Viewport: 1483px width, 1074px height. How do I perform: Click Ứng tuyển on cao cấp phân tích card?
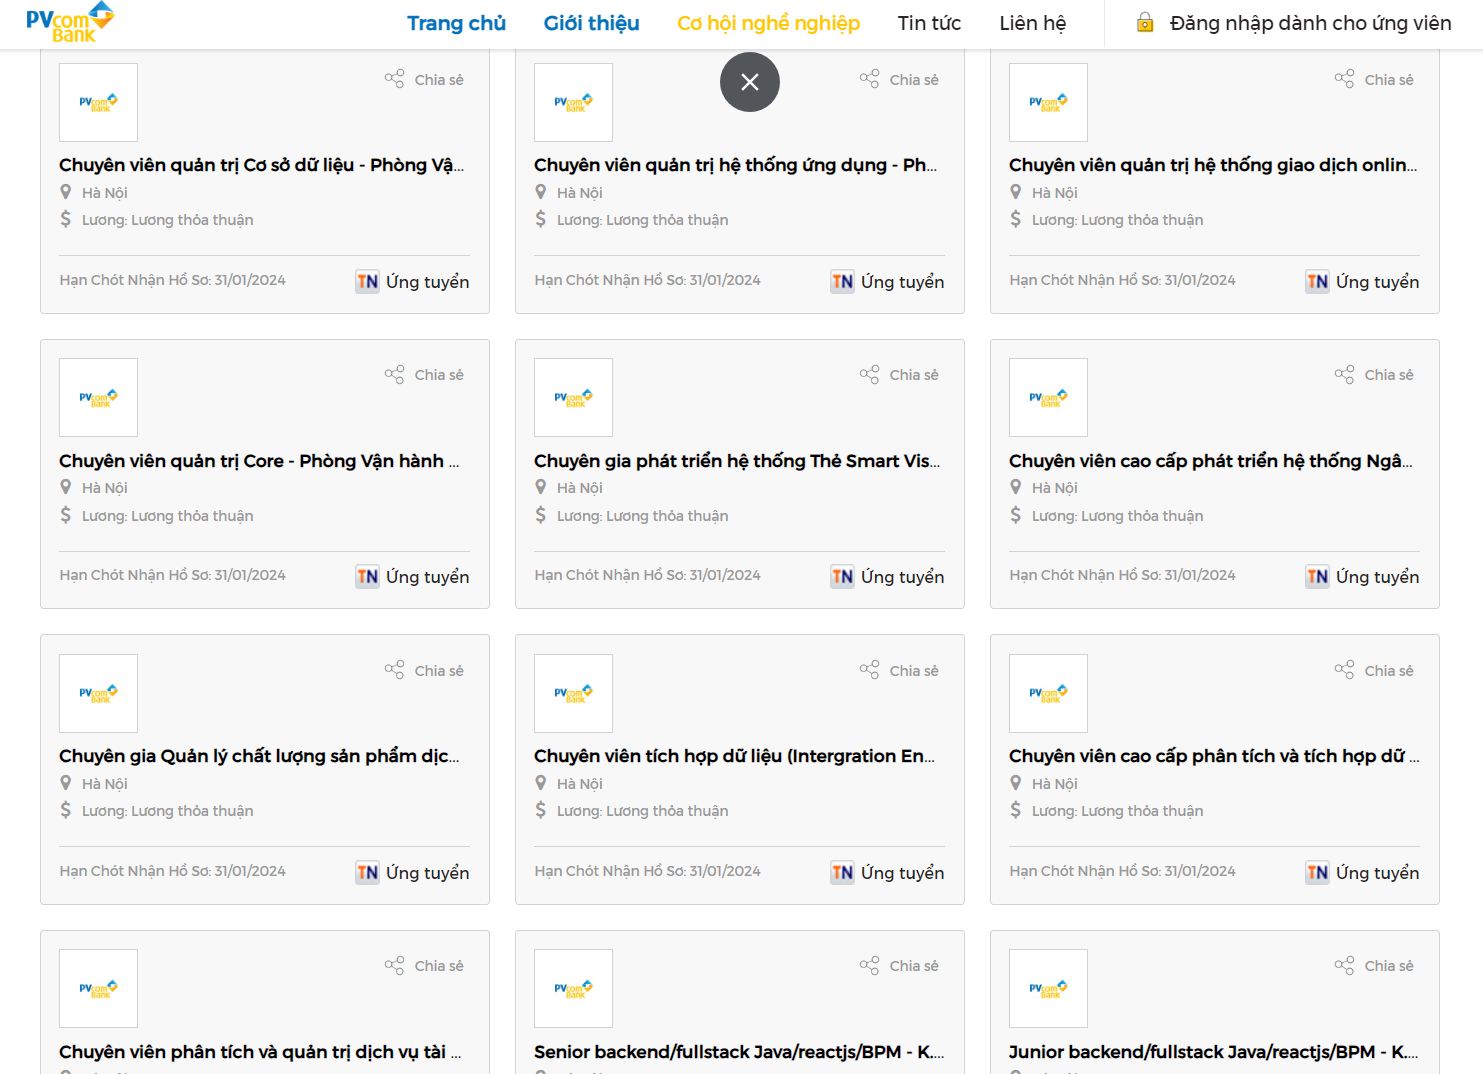coord(1377,873)
